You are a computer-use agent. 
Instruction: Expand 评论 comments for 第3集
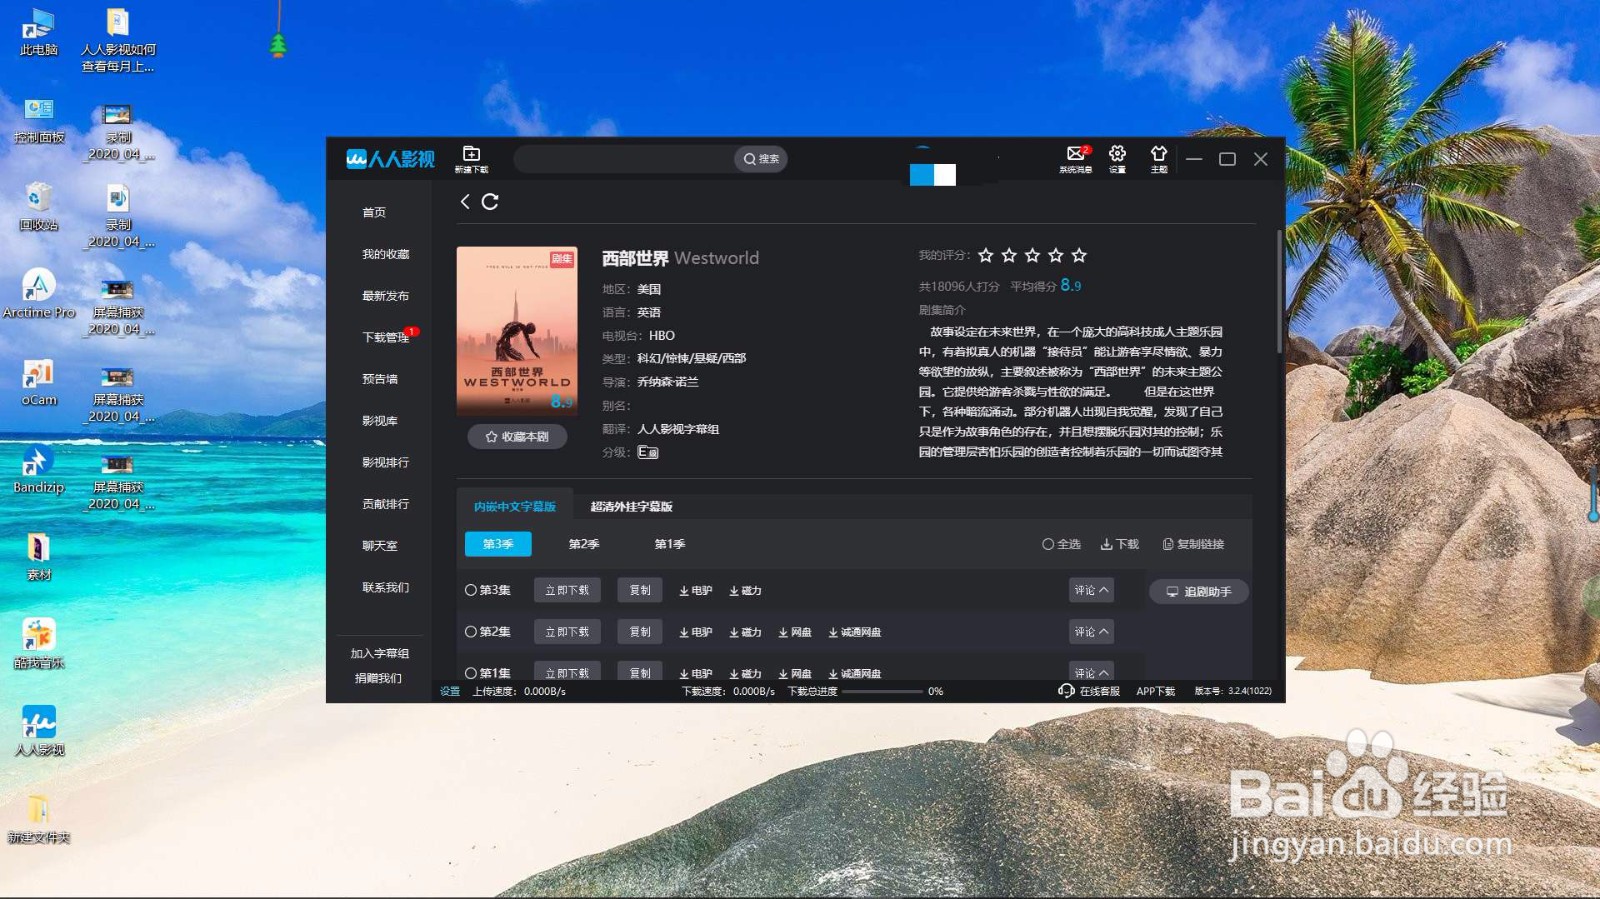tap(1091, 590)
